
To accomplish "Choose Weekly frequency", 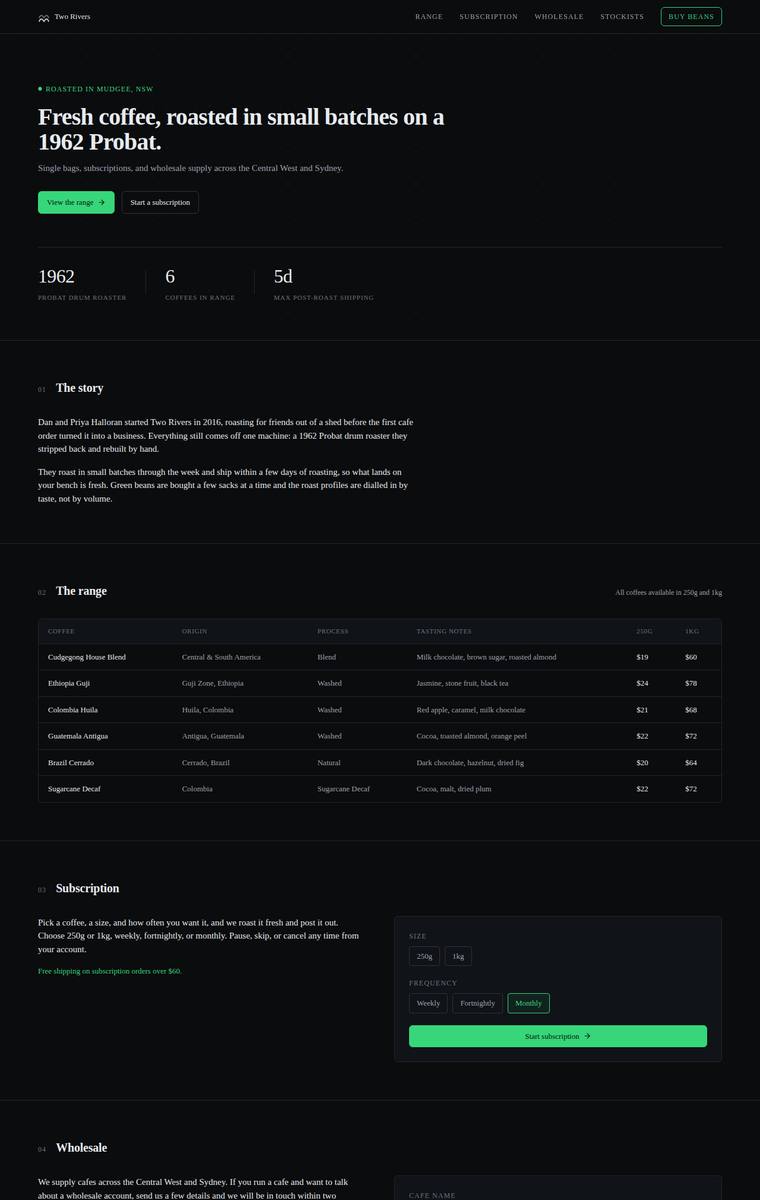I will click(x=428, y=1003).
